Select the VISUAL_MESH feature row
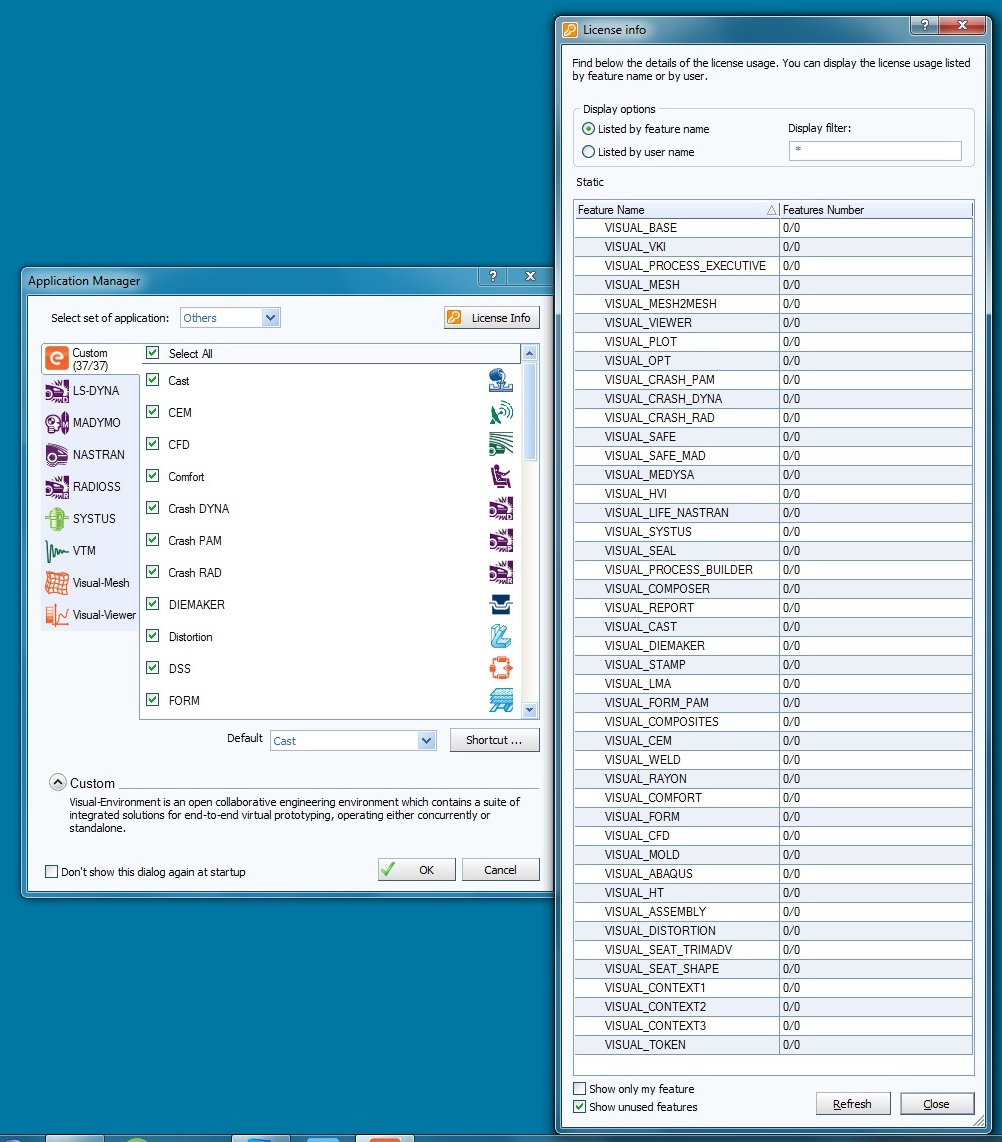 point(773,285)
